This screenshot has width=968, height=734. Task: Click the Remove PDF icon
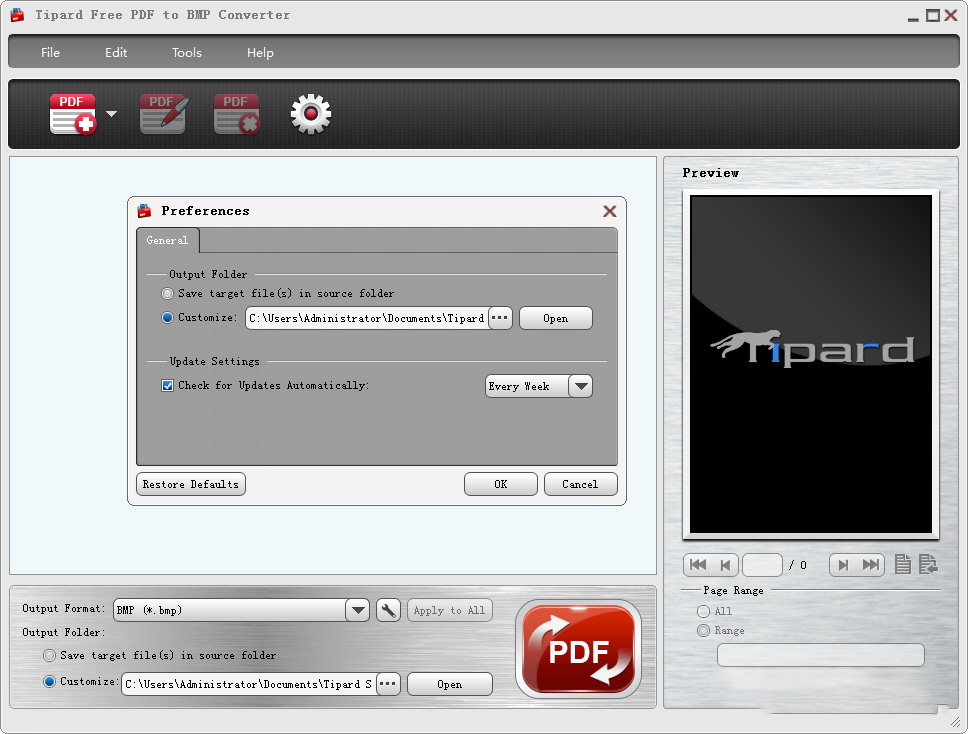[236, 113]
